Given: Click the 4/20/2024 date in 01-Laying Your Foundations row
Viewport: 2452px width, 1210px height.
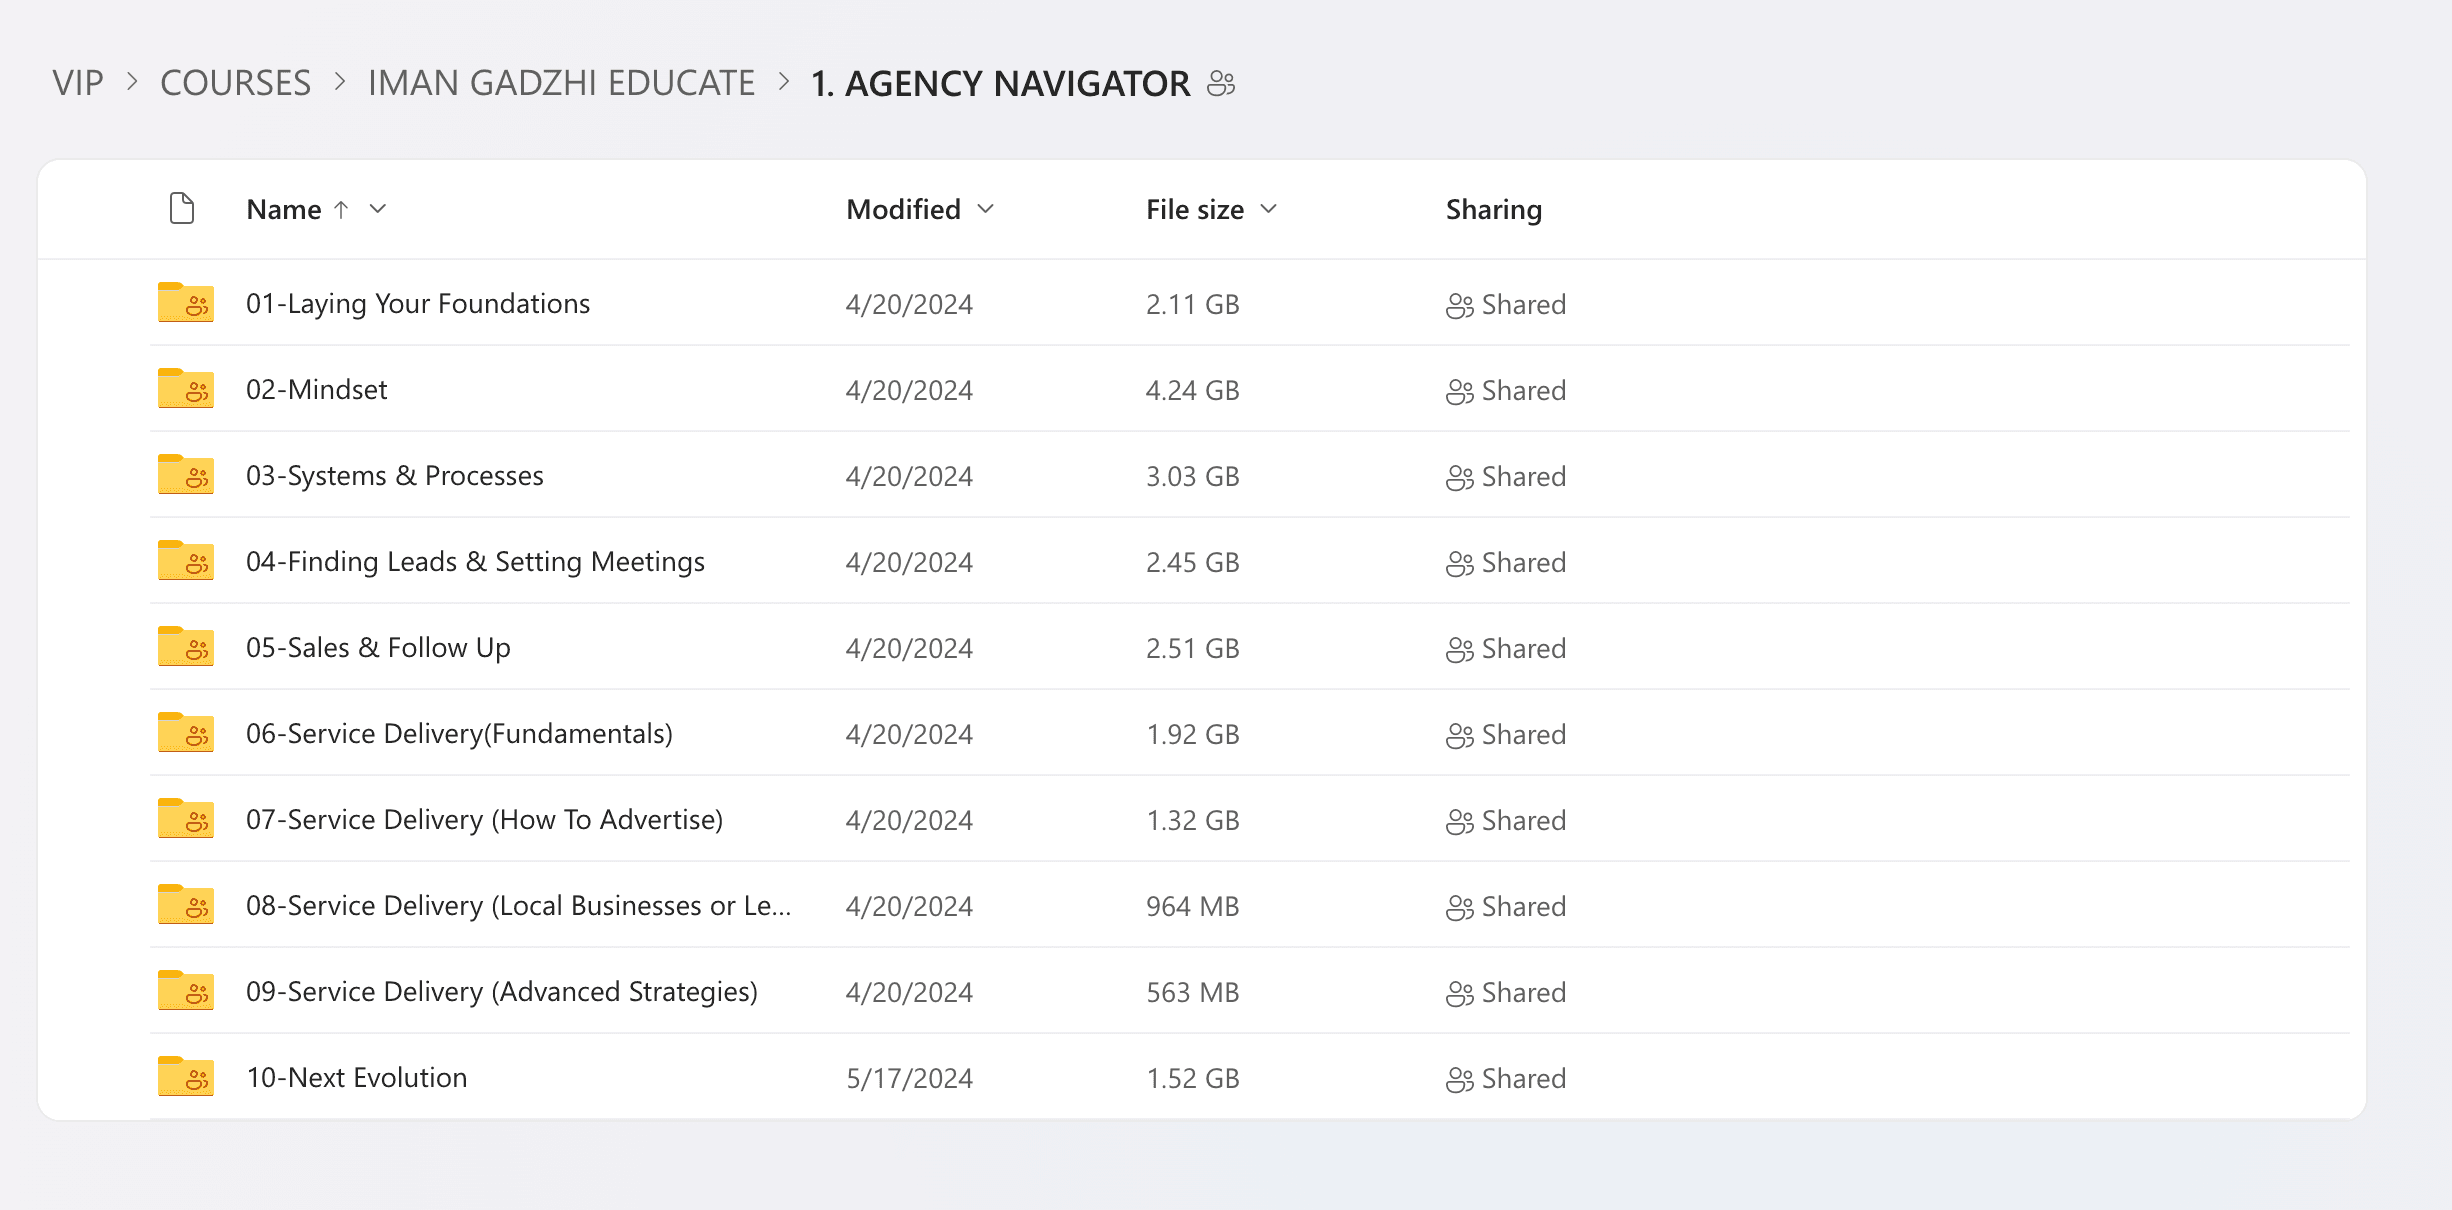Looking at the screenshot, I should tap(909, 304).
